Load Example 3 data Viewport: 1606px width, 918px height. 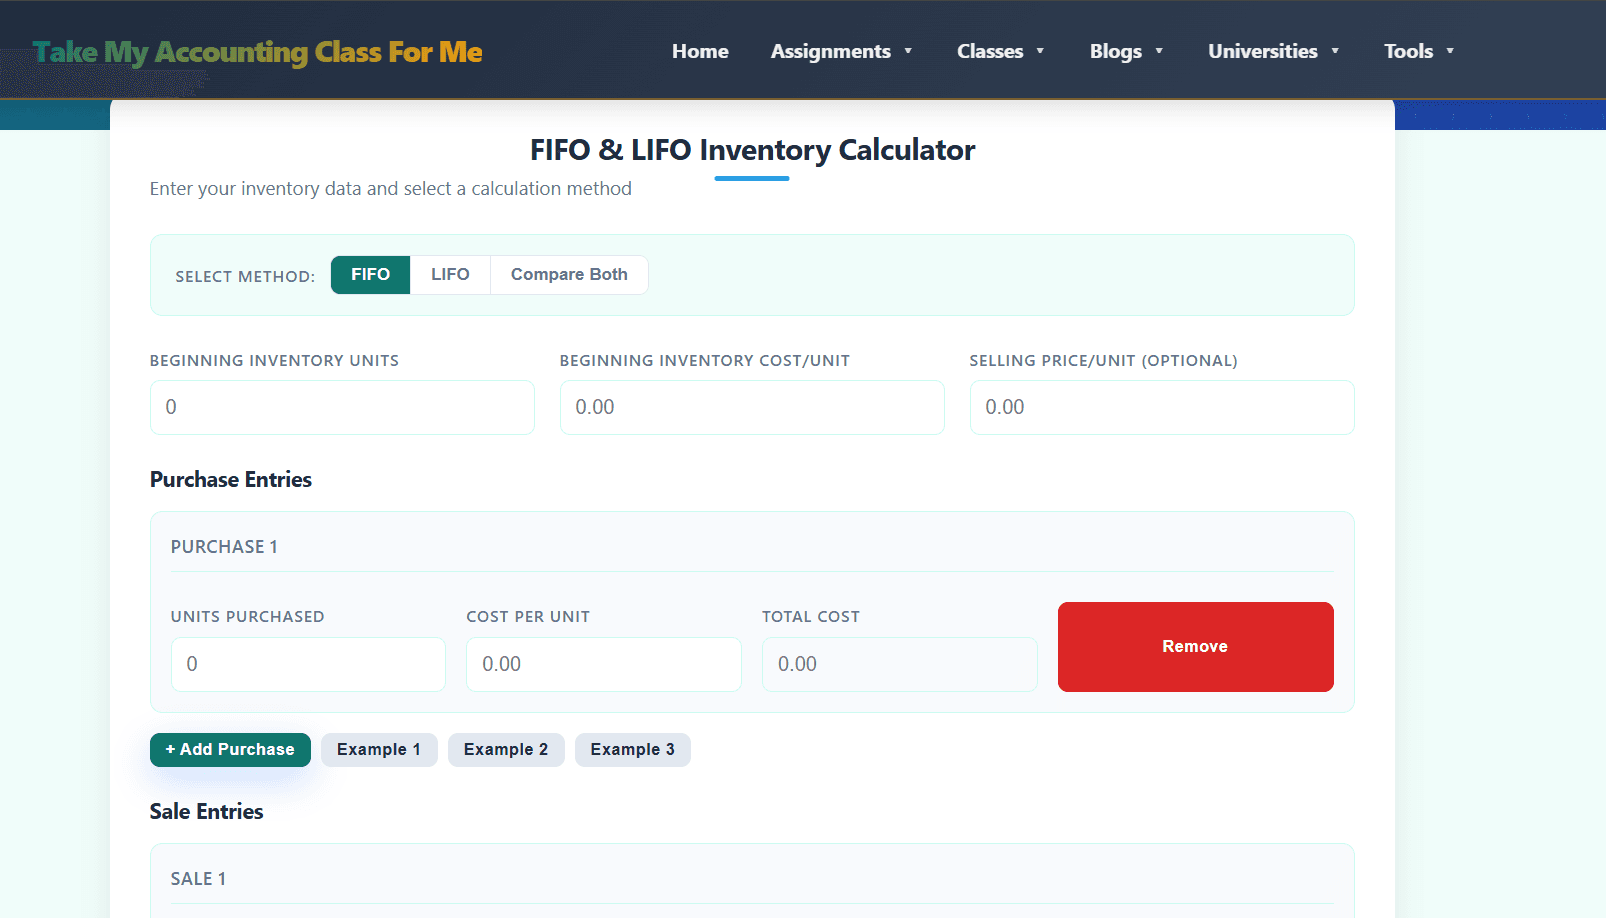(x=632, y=749)
